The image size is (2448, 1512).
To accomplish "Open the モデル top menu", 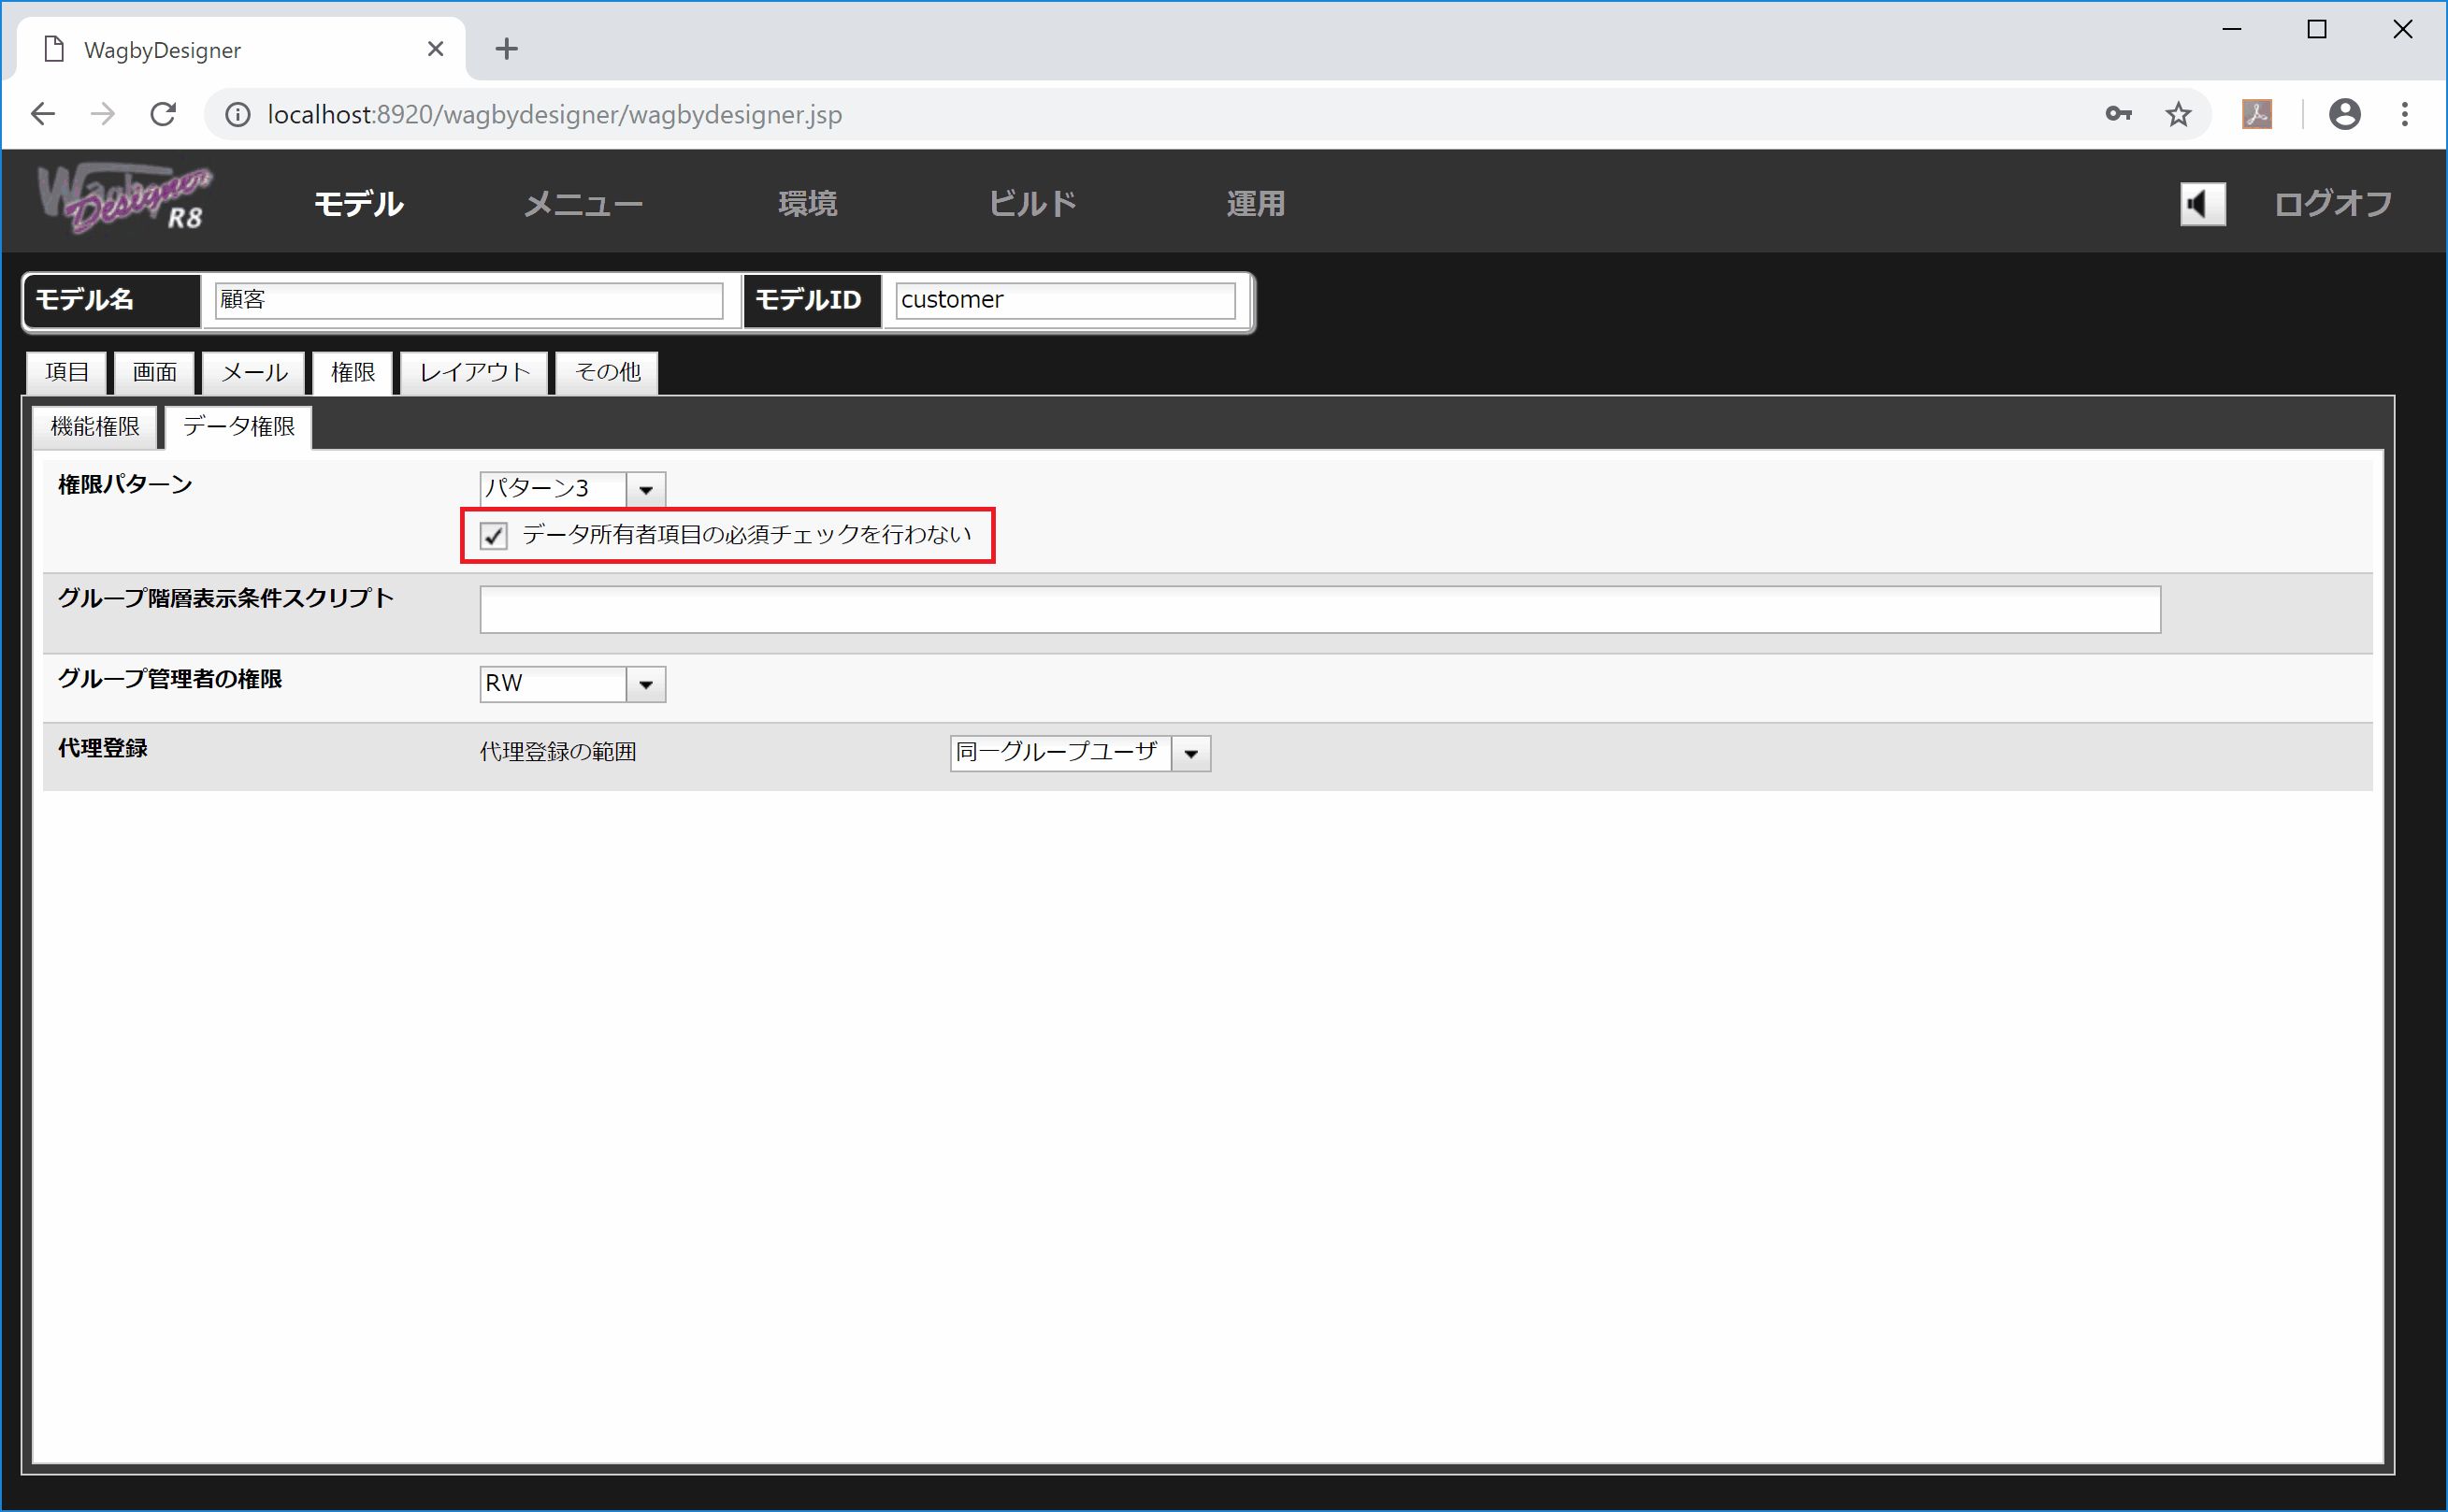I will 358,204.
